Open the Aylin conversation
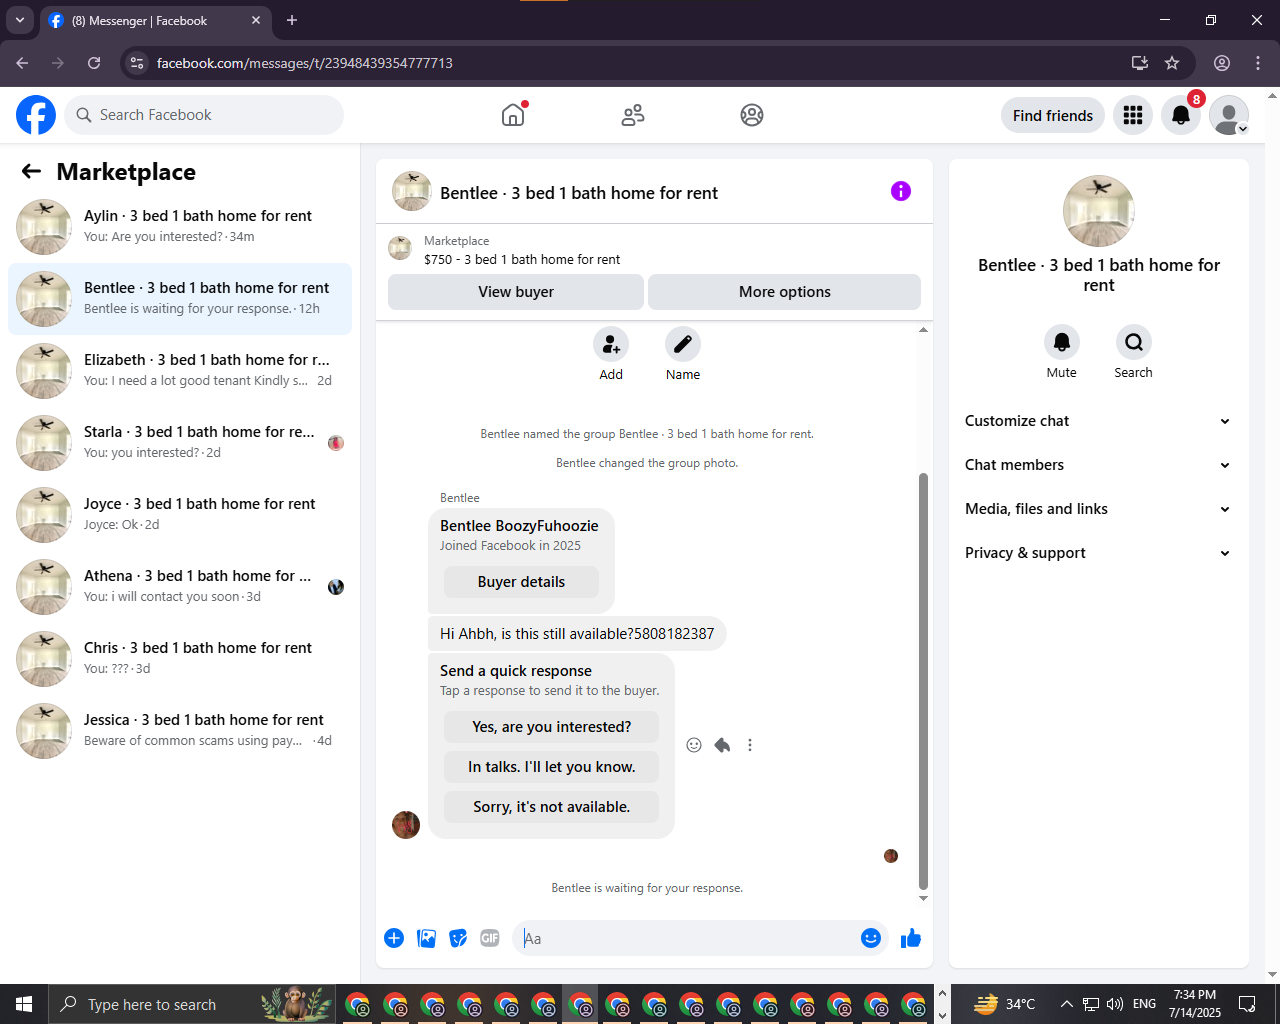The height and width of the screenshot is (1024, 1280). 180,227
